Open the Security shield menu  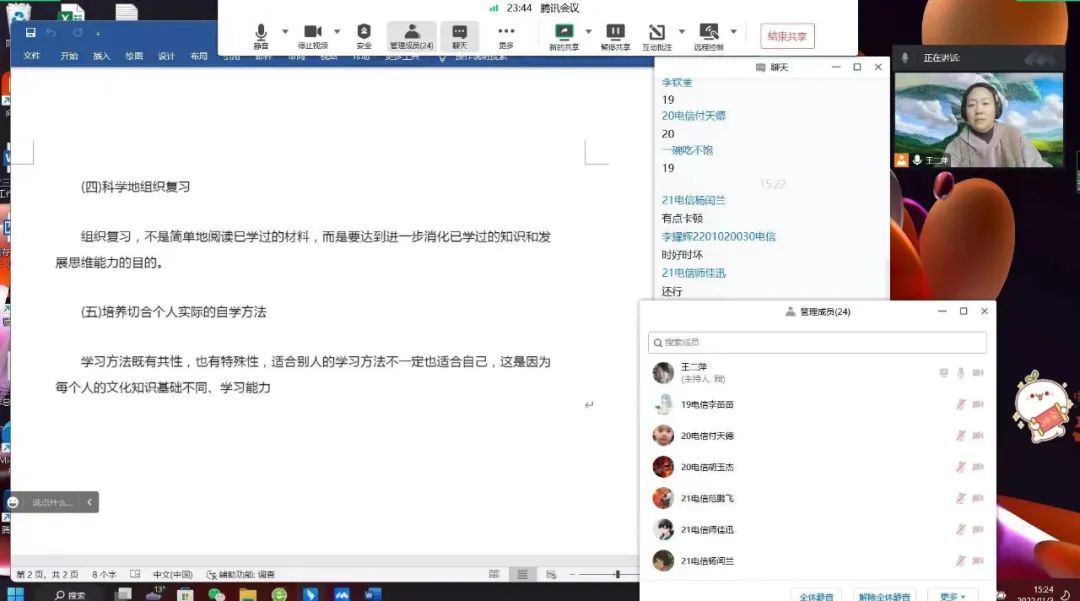364,36
